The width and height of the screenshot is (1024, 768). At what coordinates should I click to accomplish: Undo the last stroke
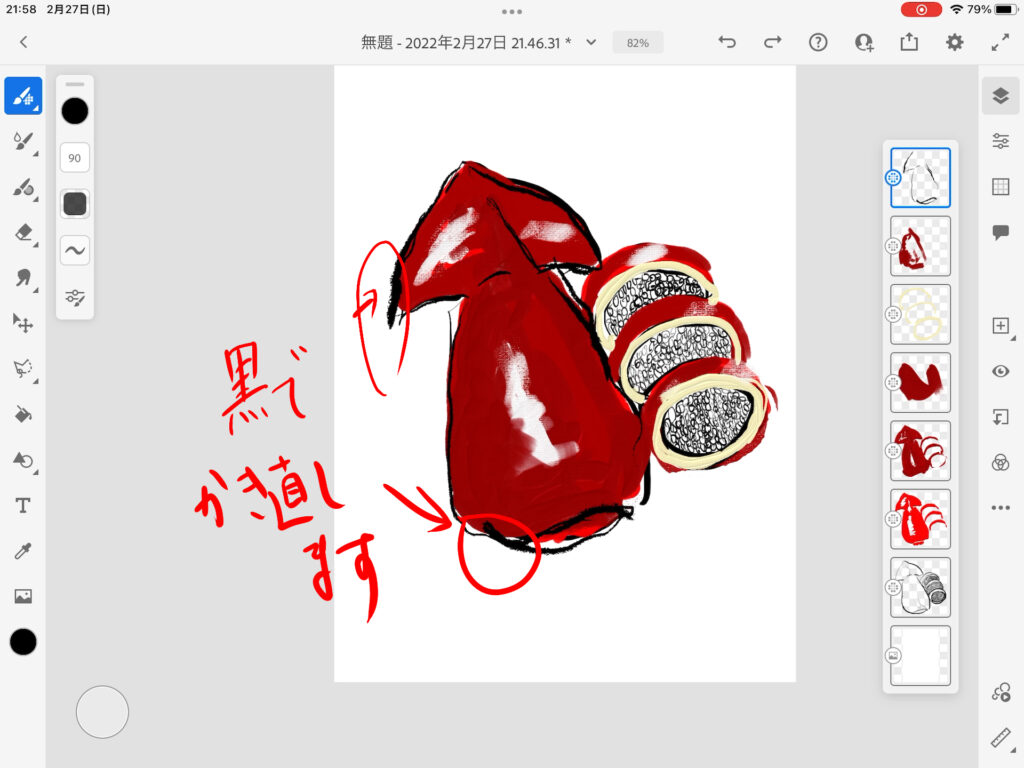(727, 42)
